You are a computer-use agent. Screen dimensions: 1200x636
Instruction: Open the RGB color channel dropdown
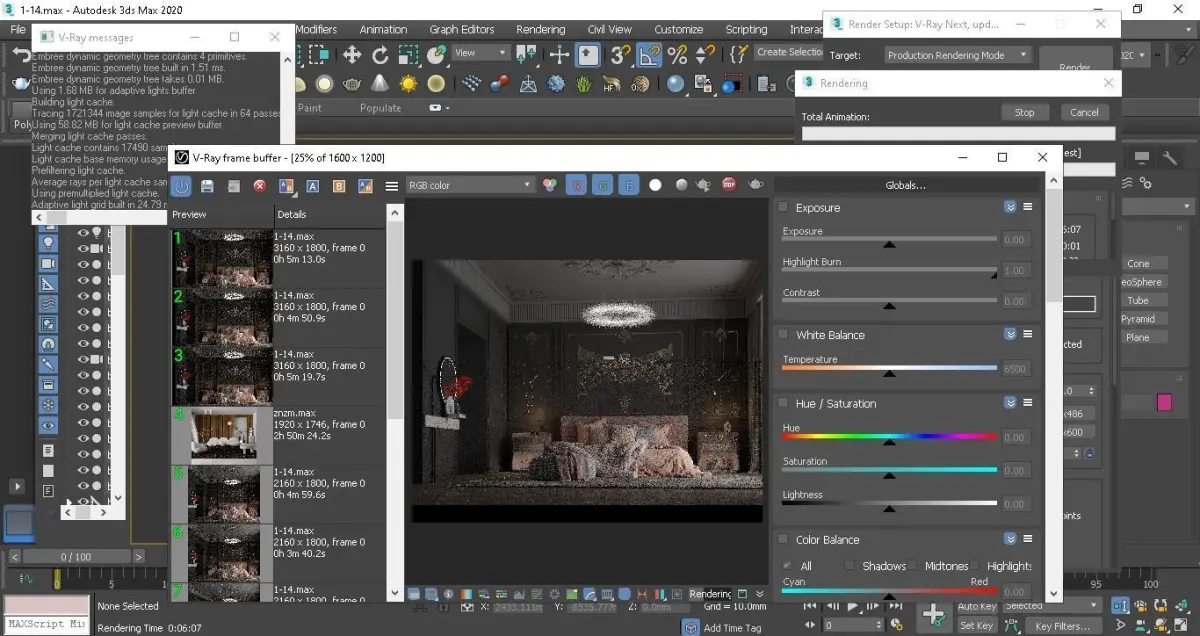[x=470, y=185]
